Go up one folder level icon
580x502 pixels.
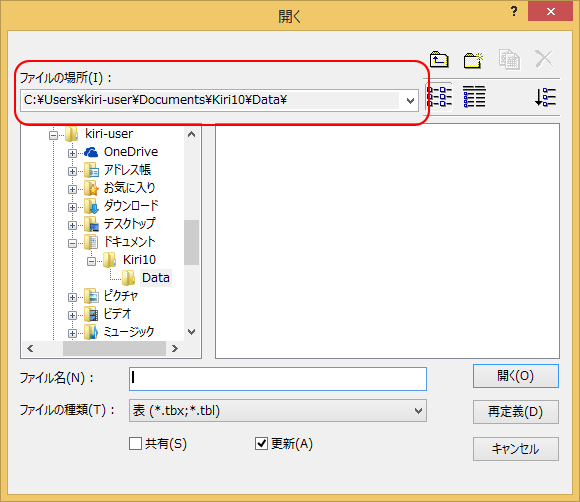439,59
